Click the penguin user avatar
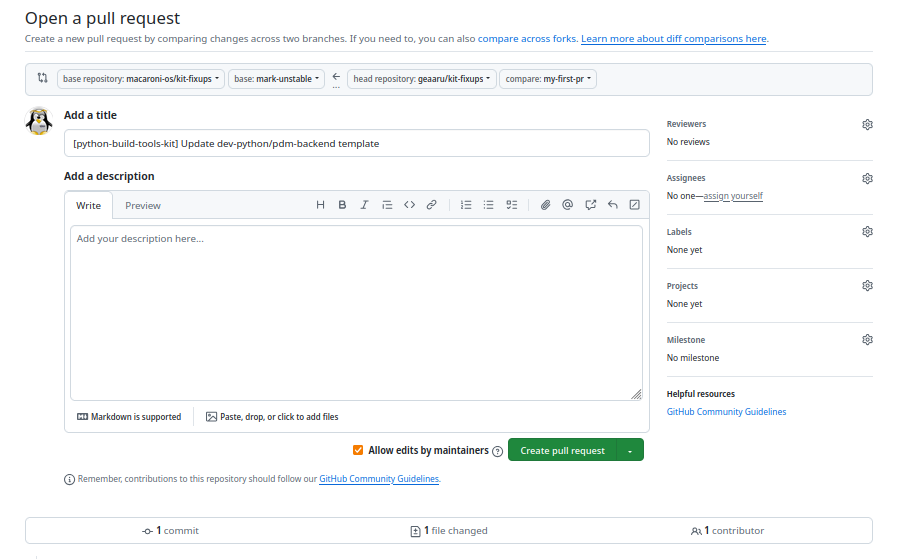This screenshot has width=906, height=559. pos(39,121)
